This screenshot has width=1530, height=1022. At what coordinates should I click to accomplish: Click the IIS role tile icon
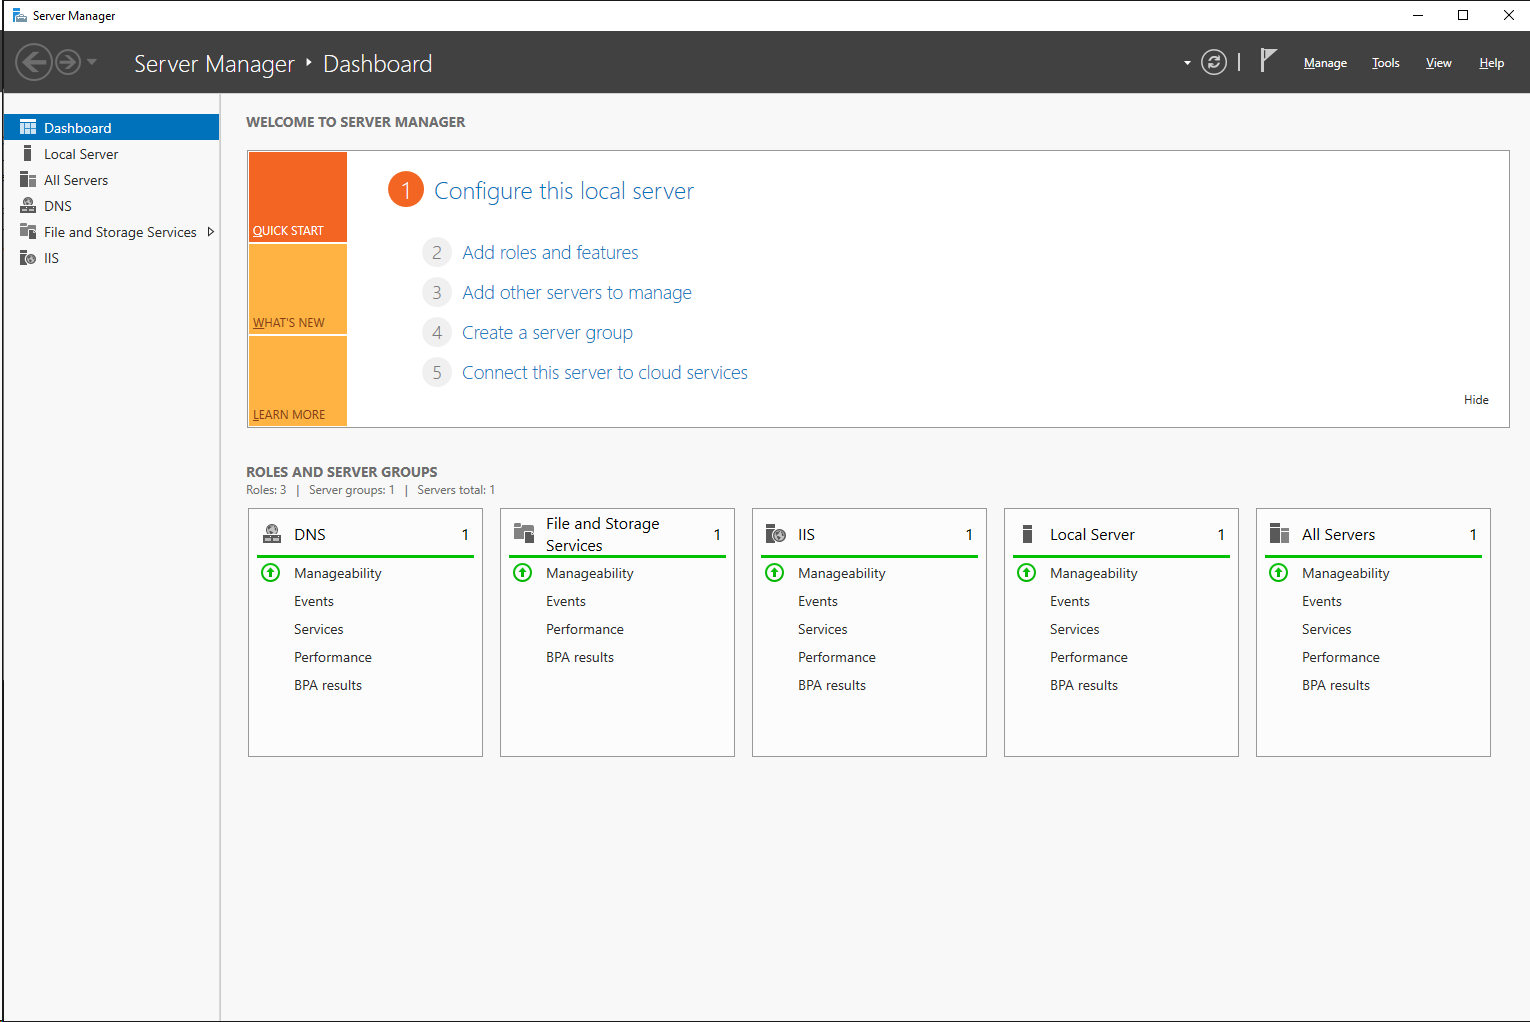click(775, 534)
